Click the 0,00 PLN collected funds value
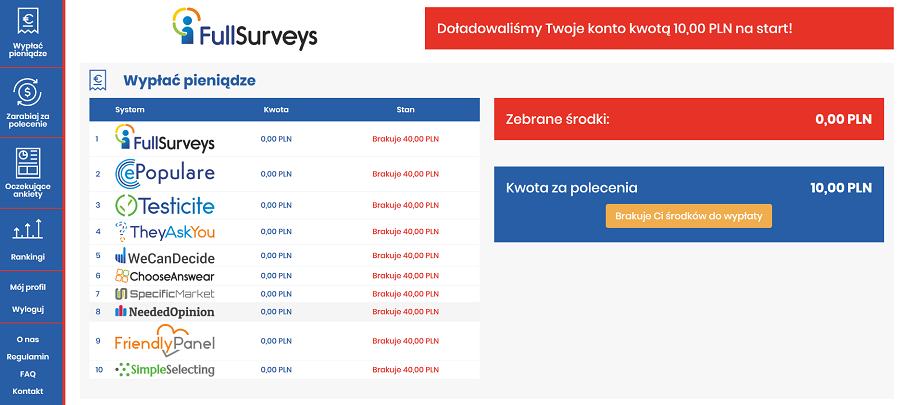This screenshot has height=405, width=900. 843,119
